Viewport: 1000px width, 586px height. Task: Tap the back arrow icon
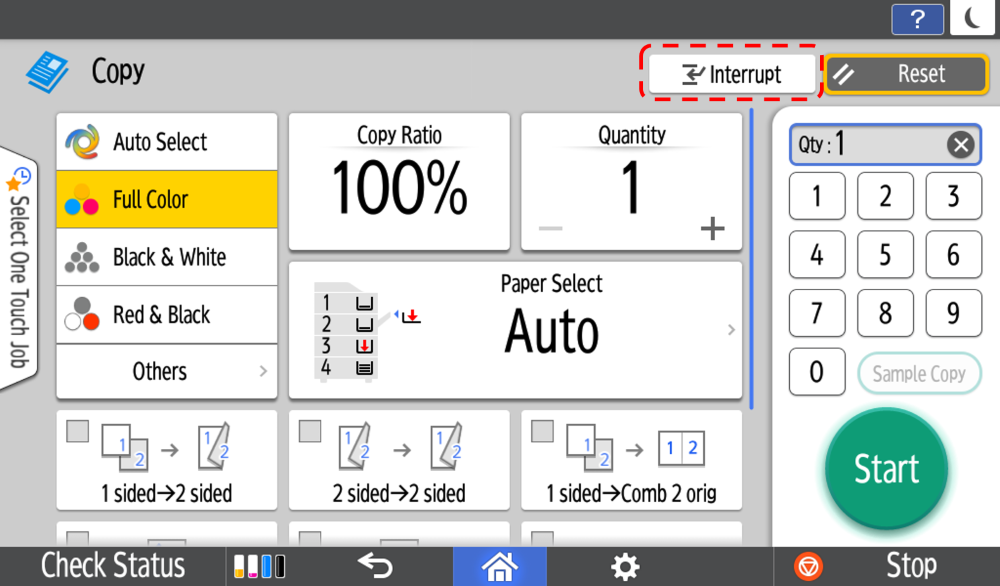point(375,566)
